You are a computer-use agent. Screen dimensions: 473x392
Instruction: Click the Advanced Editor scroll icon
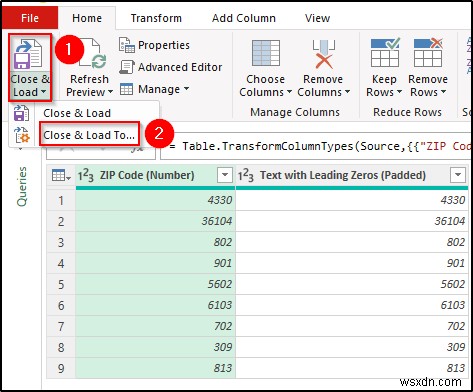pos(127,67)
